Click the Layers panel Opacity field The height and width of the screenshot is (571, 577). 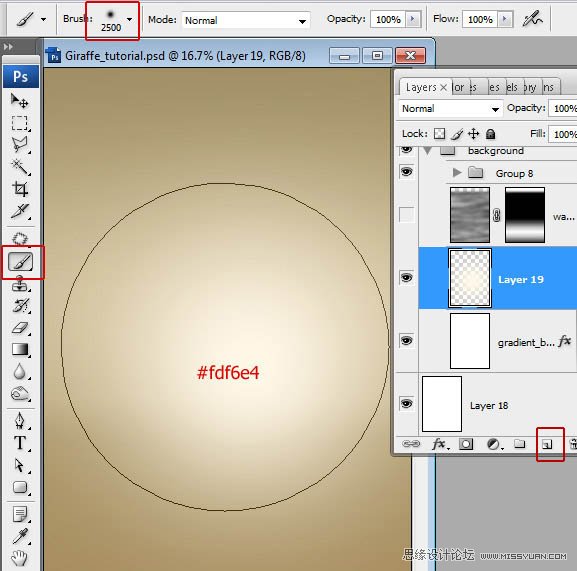click(563, 109)
